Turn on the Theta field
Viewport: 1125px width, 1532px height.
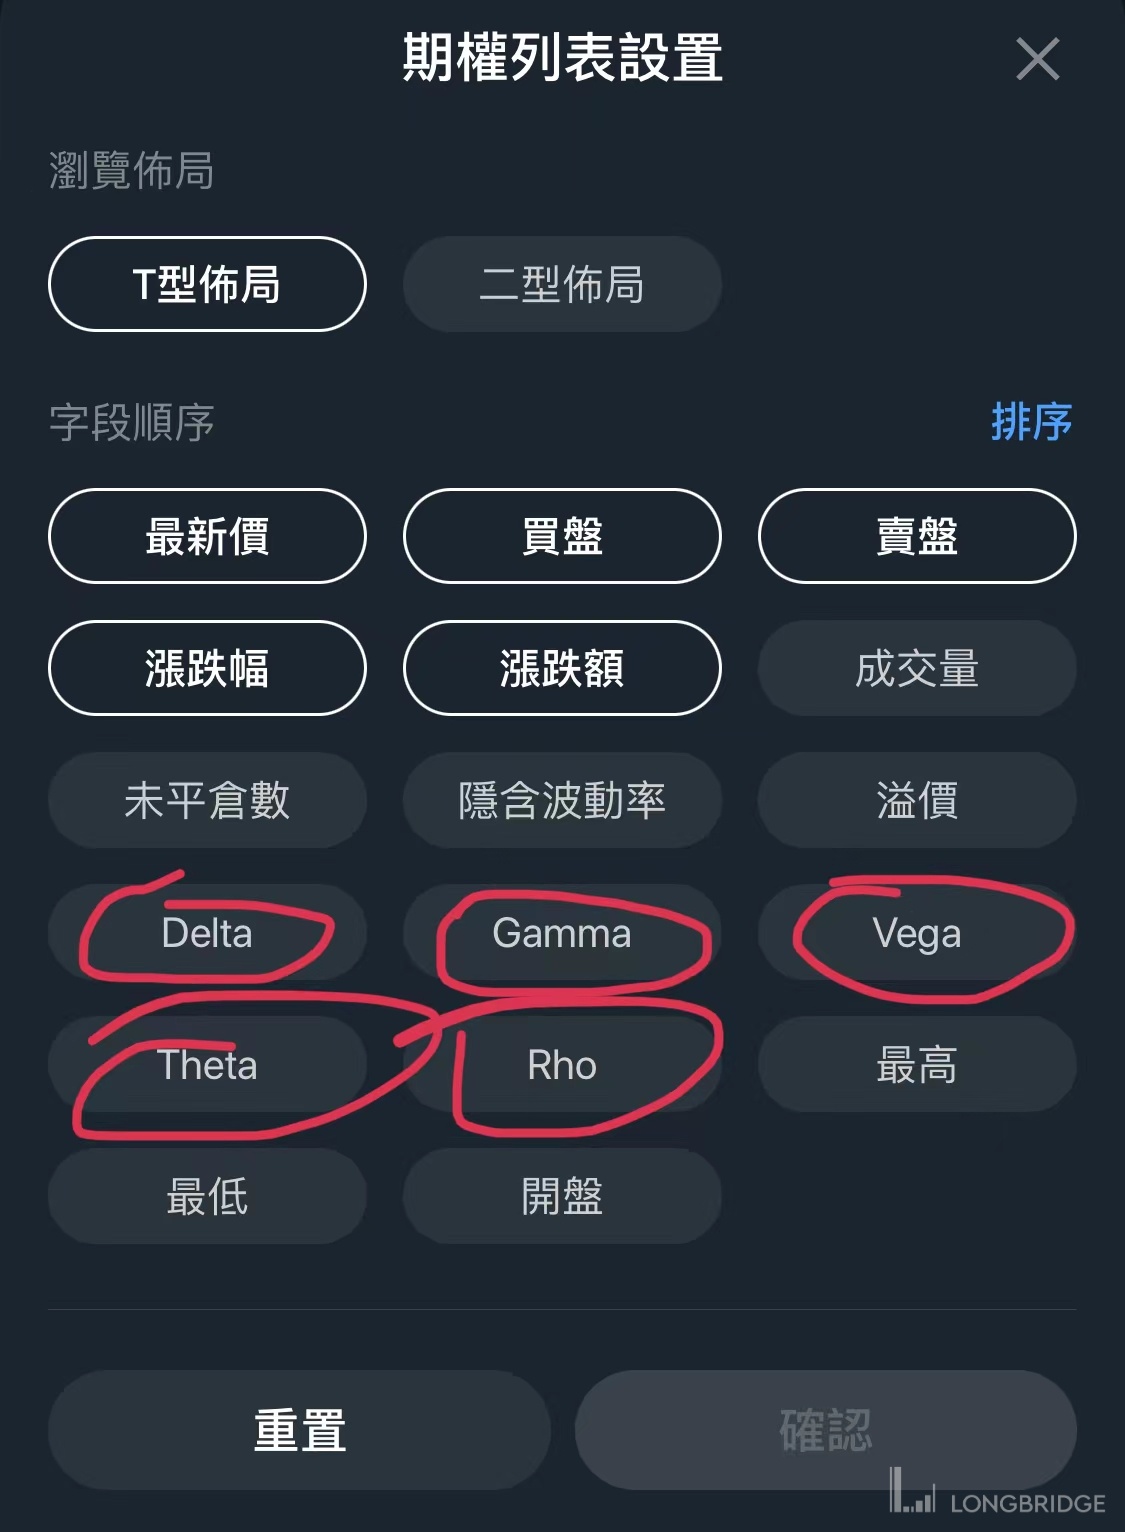coord(207,1065)
